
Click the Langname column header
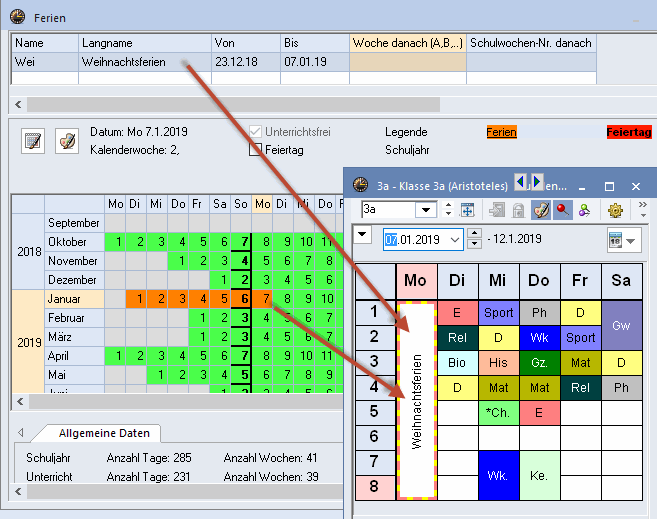tap(145, 43)
